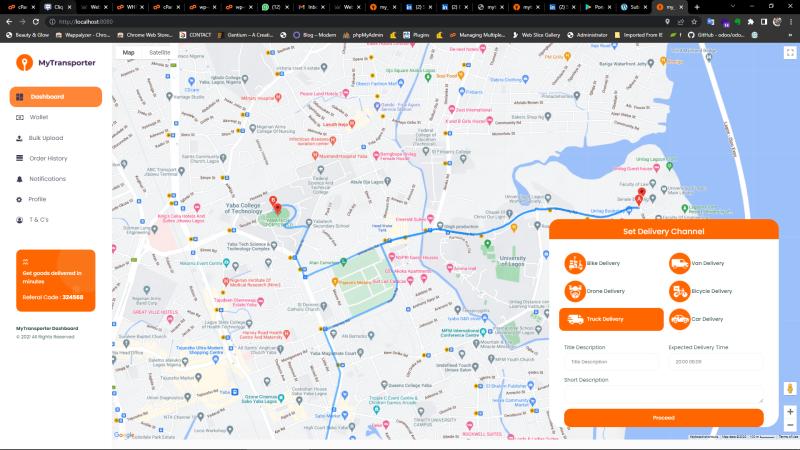Open the browser extensions puzzle icon

tap(751, 22)
